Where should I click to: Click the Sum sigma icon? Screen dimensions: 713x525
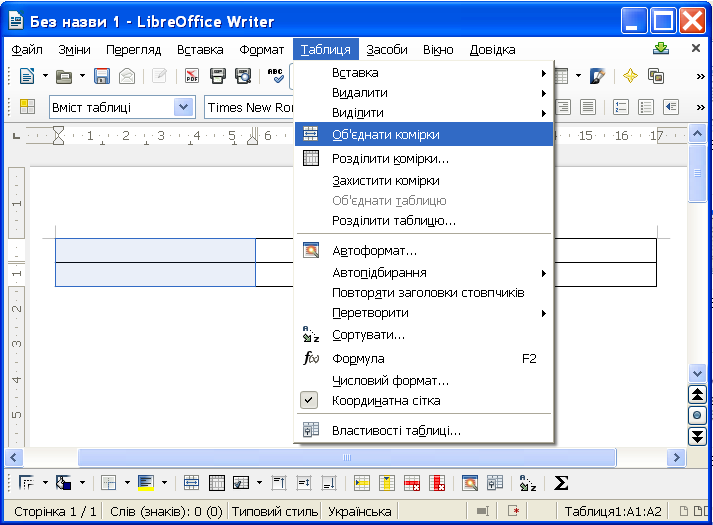pos(561,483)
